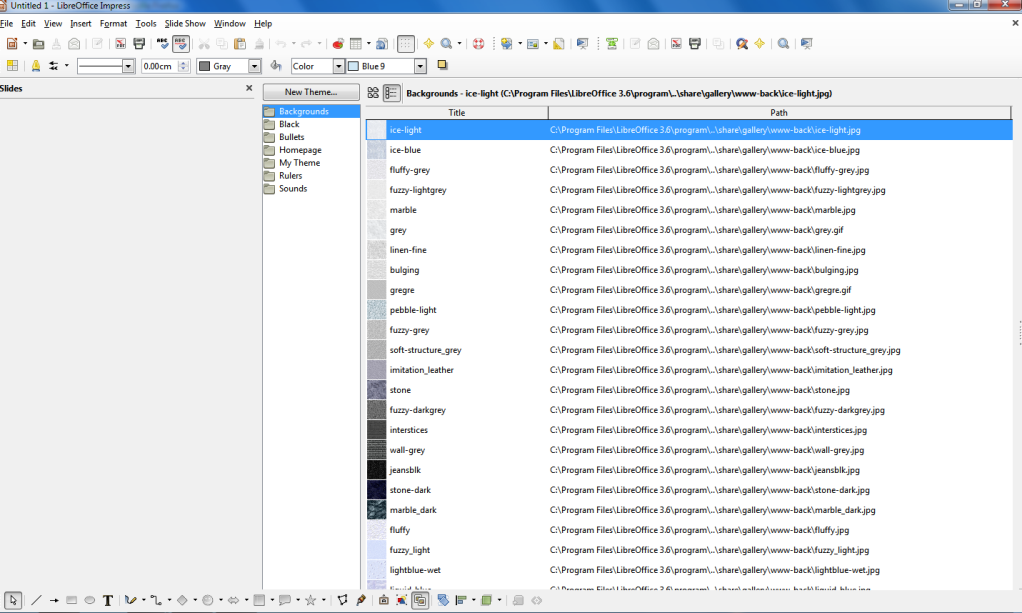
Task: Select the Bullets gallery theme
Action: coord(291,137)
